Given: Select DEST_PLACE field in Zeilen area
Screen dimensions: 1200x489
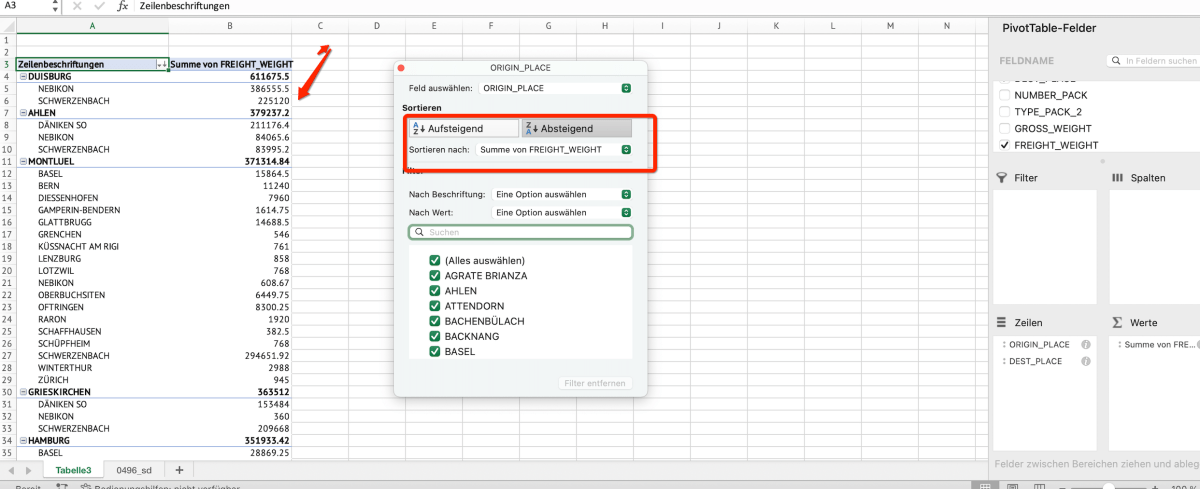Looking at the screenshot, I should coord(1034,361).
